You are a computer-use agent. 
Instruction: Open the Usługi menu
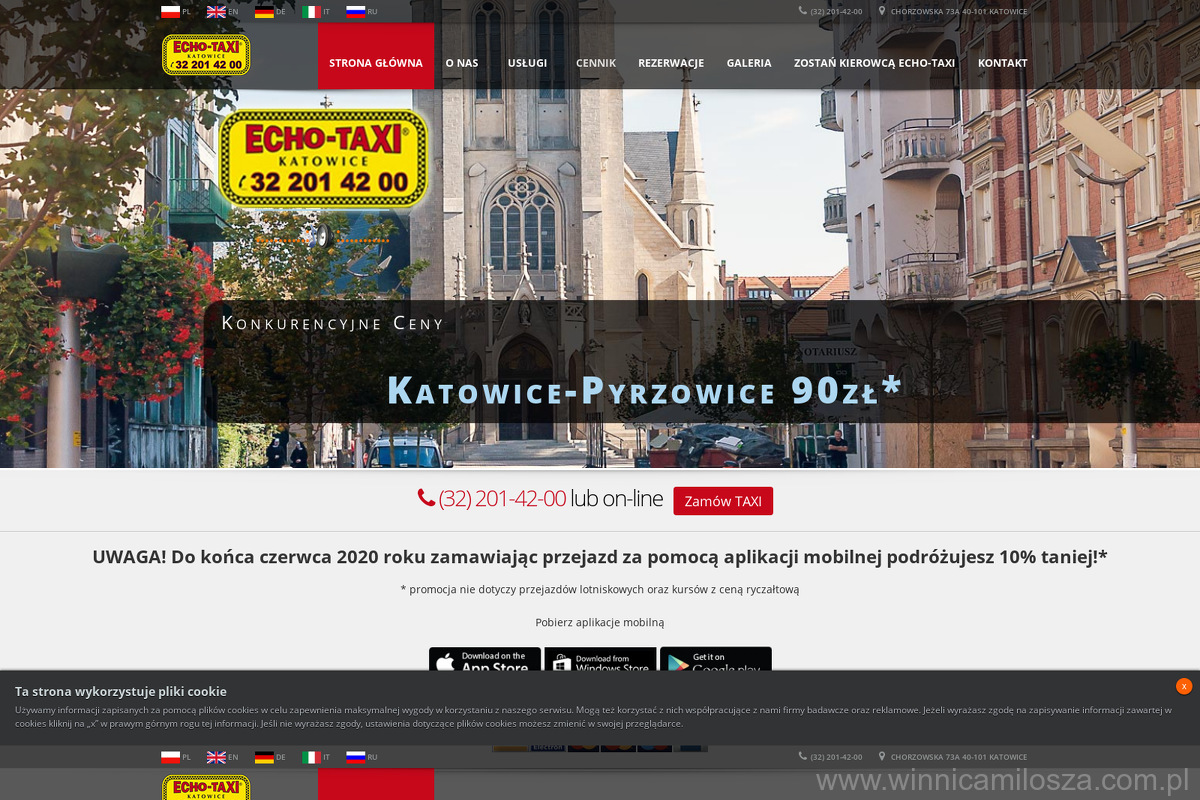[x=527, y=63]
